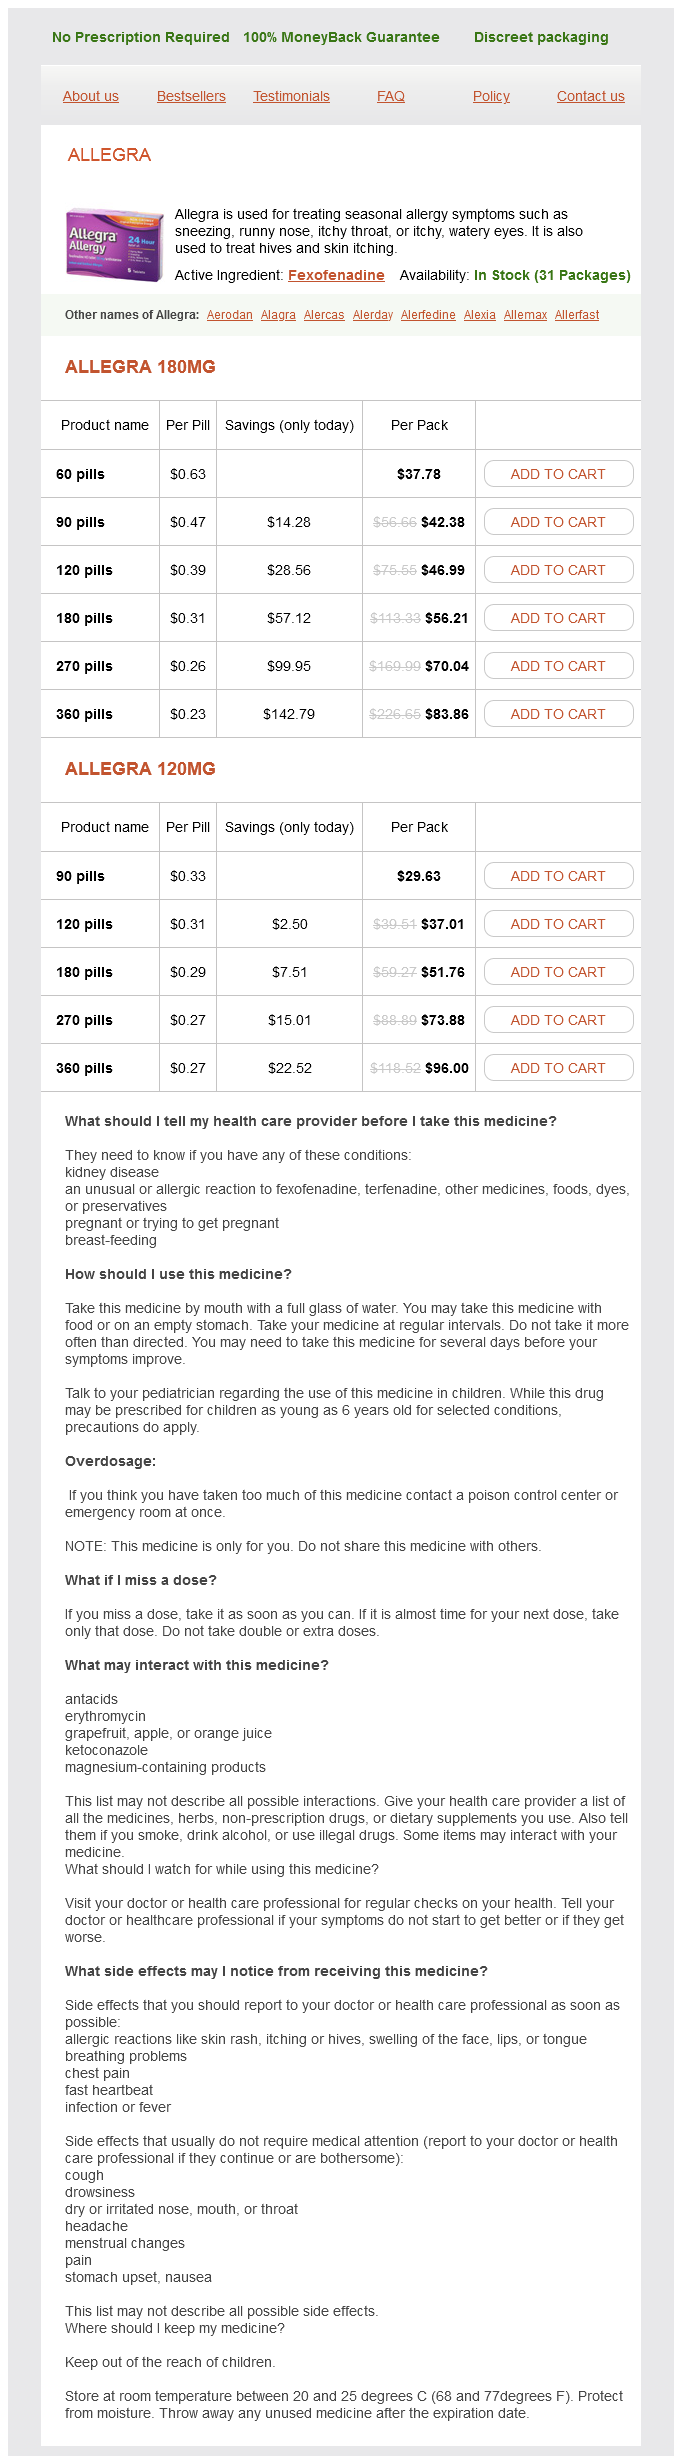The width and height of the screenshot is (682, 2464).
Task: Add 90 pills Allegra 120mg to cart
Action: click(x=558, y=876)
